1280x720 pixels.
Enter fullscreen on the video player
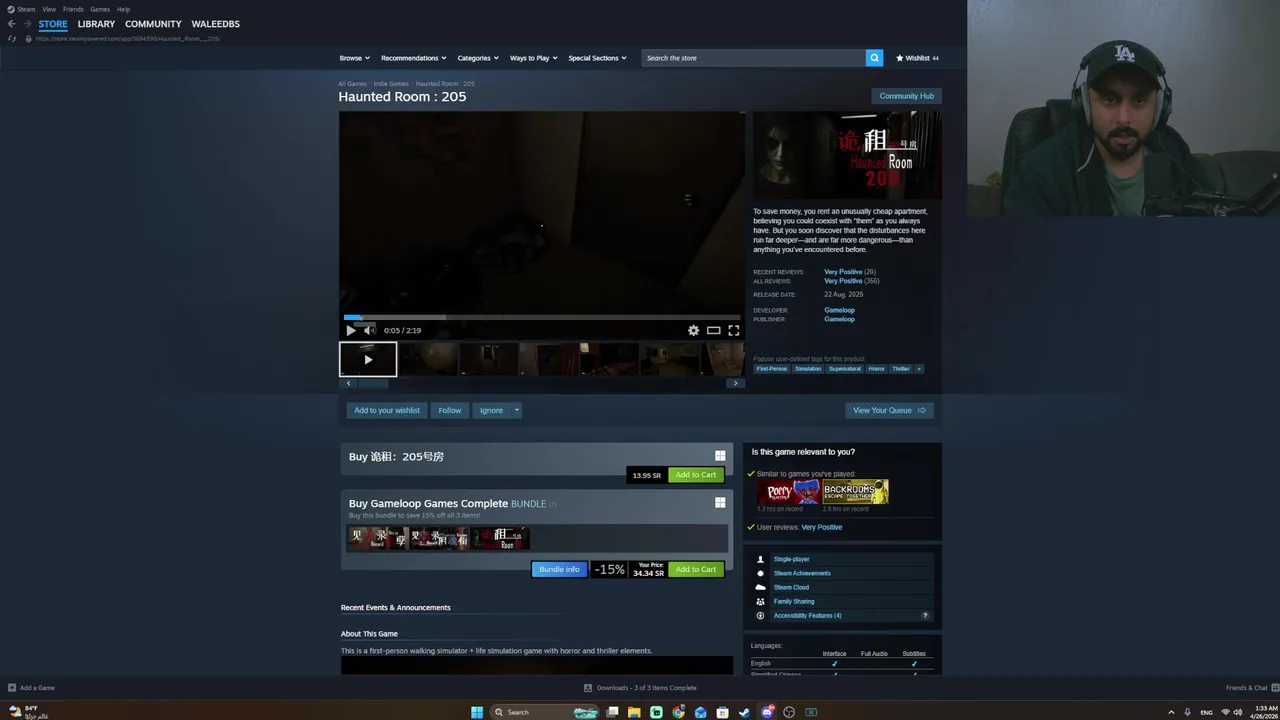coord(733,330)
